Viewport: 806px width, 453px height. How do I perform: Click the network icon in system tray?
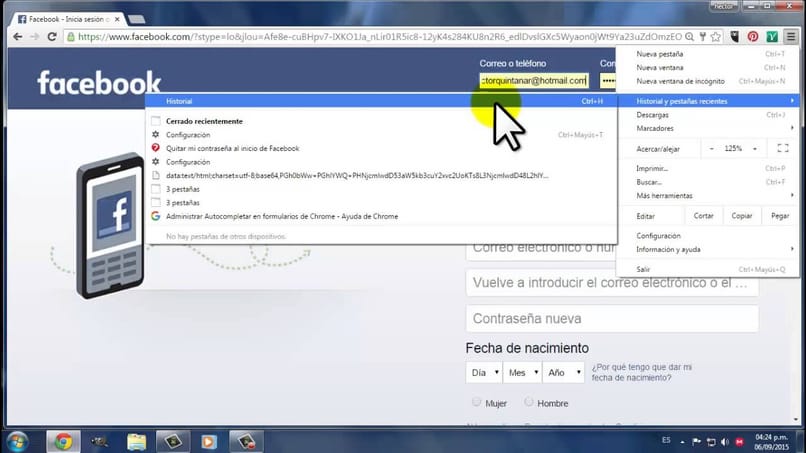pyautogui.click(x=711, y=442)
